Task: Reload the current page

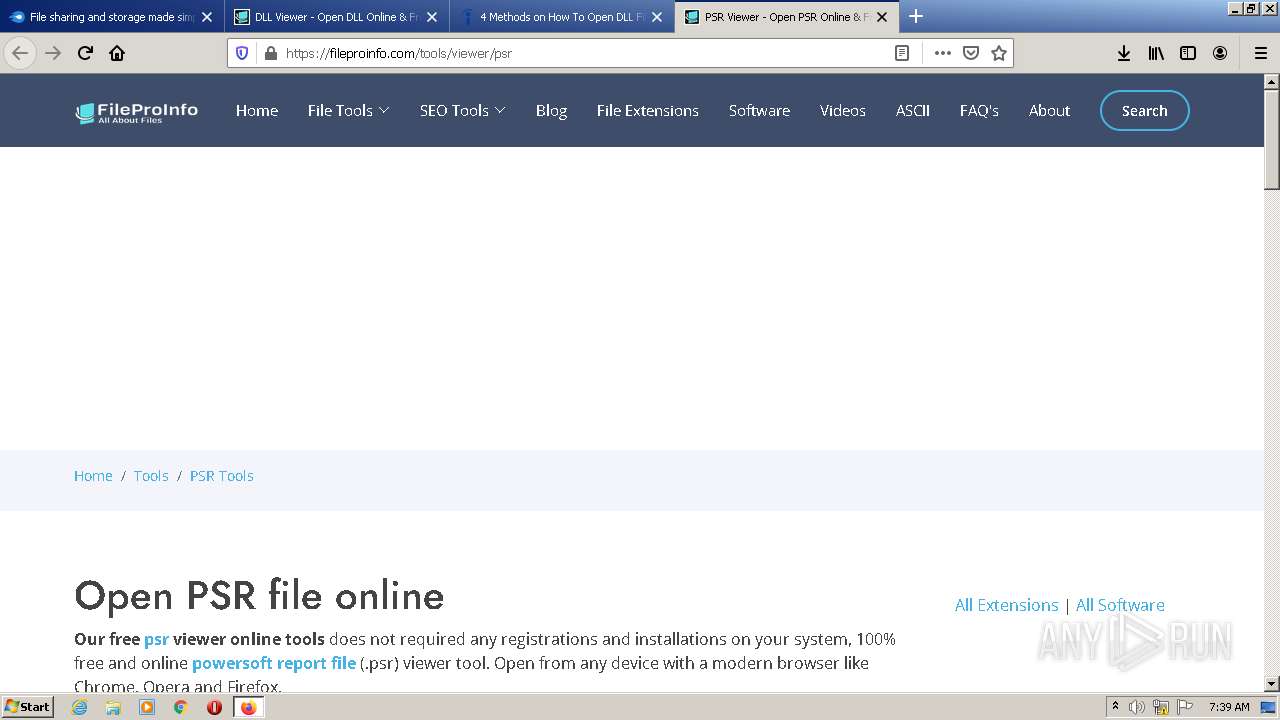Action: (85, 53)
